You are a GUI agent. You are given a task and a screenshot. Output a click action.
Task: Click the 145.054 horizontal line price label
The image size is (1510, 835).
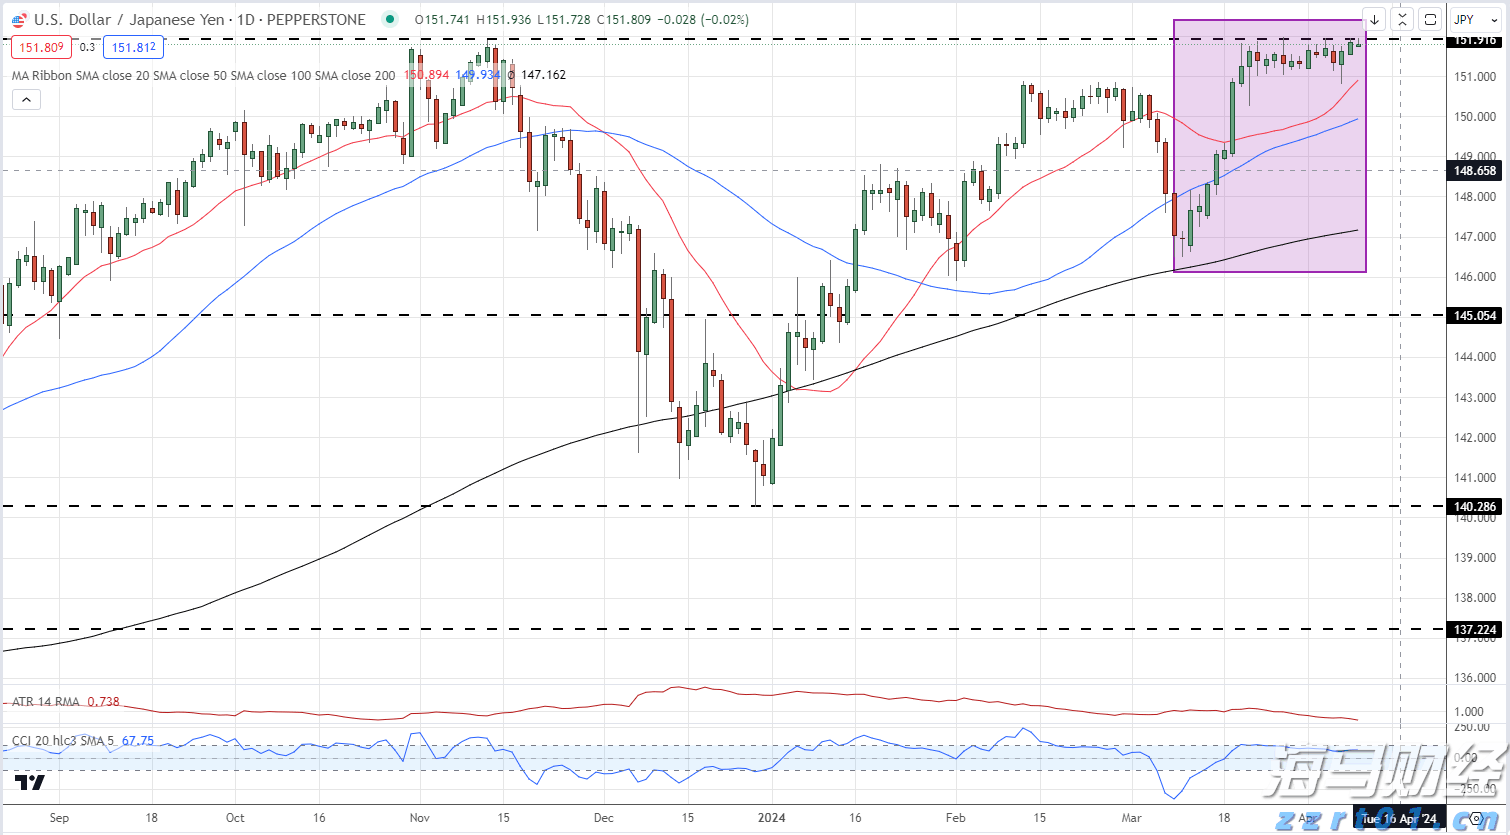[x=1475, y=316]
